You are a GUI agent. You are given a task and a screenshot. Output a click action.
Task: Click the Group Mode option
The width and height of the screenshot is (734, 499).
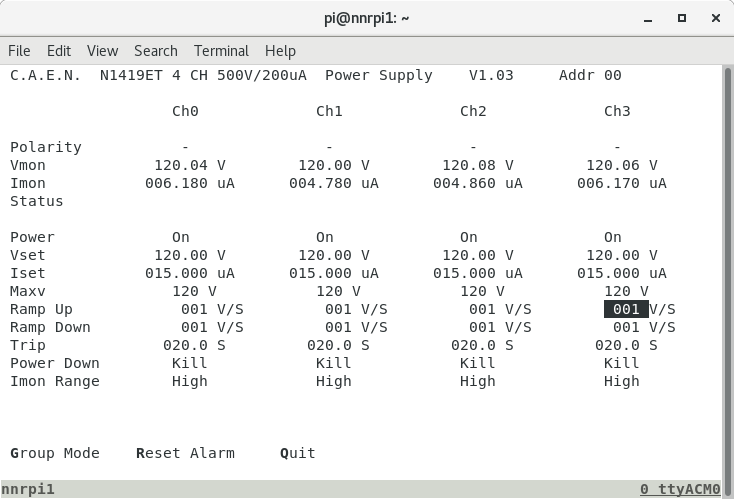click(55, 453)
